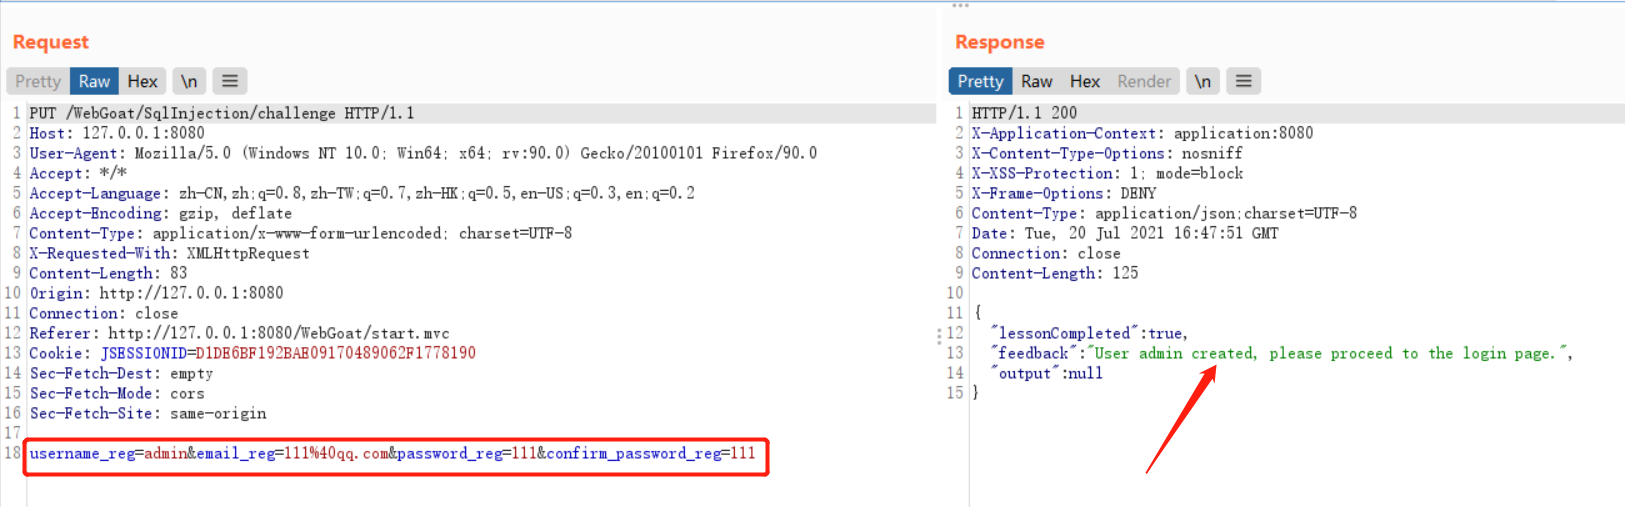Click the X-Frame-Options: DENY line
This screenshot has height=507, width=1625.
click(x=1064, y=193)
